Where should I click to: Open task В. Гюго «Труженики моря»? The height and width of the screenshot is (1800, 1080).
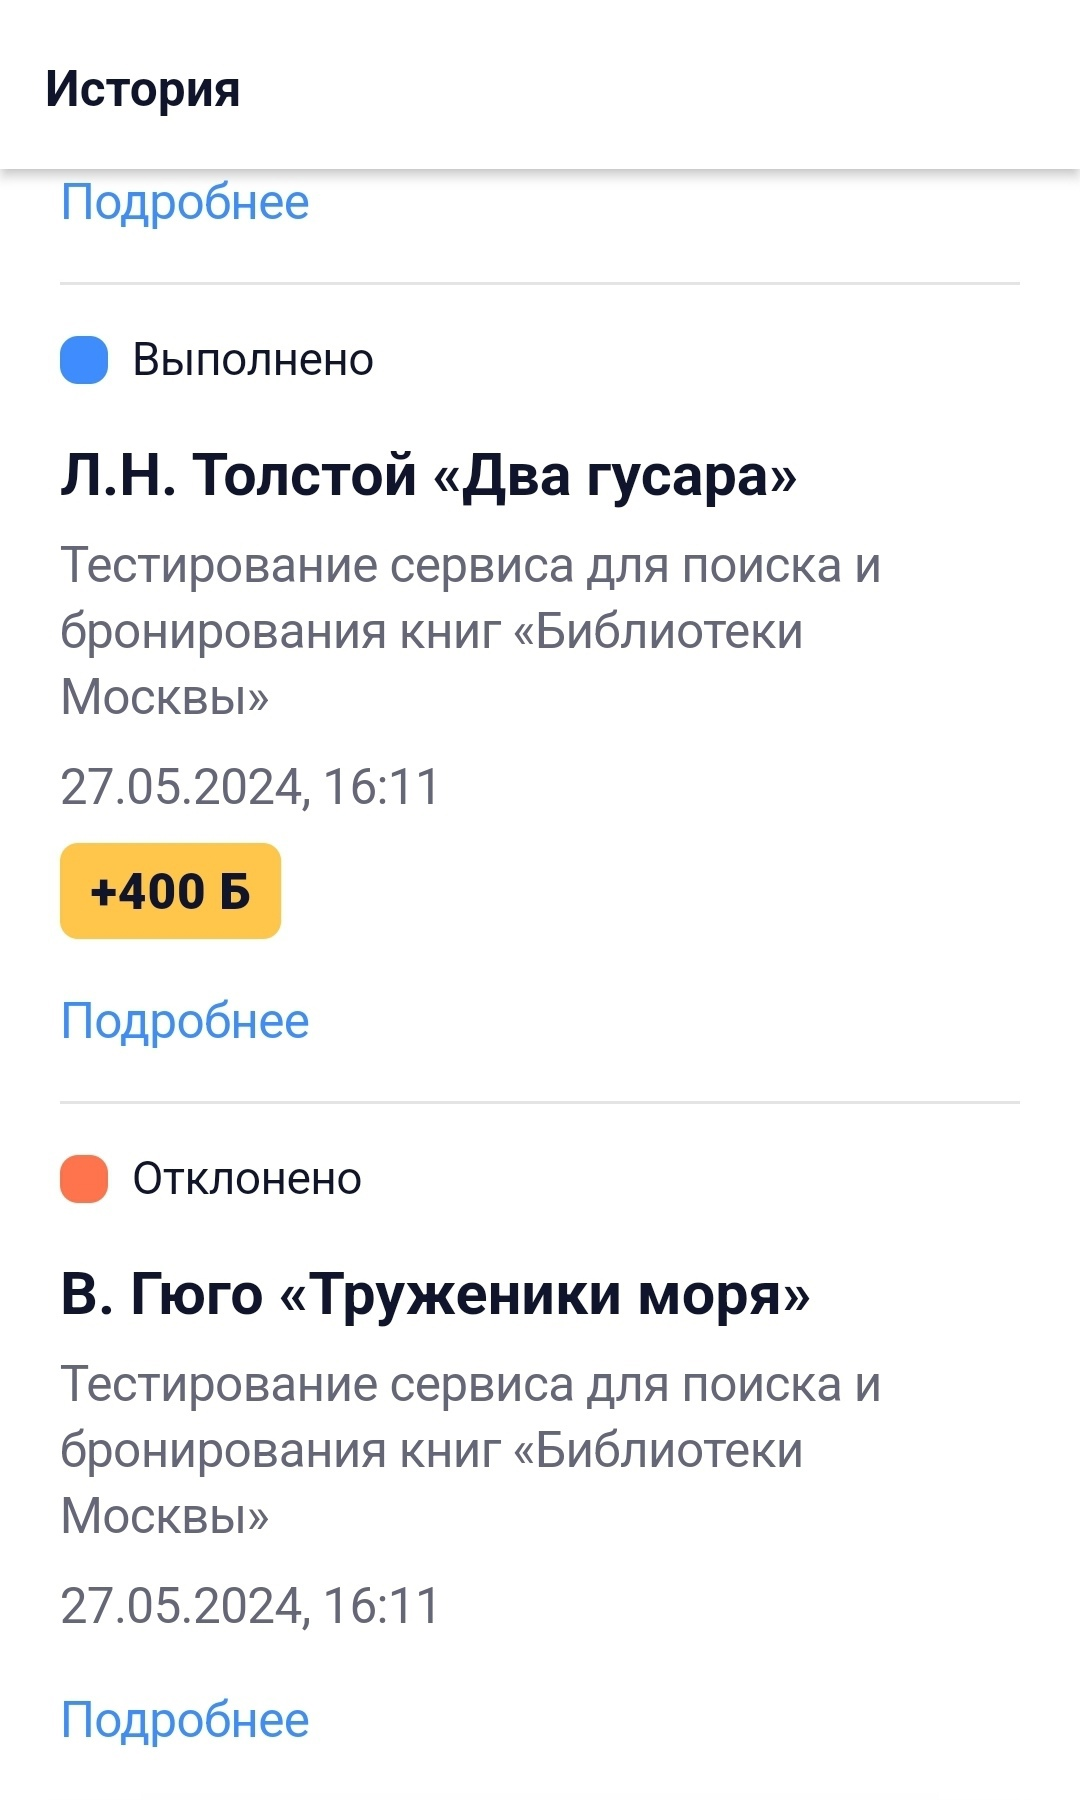click(435, 1294)
